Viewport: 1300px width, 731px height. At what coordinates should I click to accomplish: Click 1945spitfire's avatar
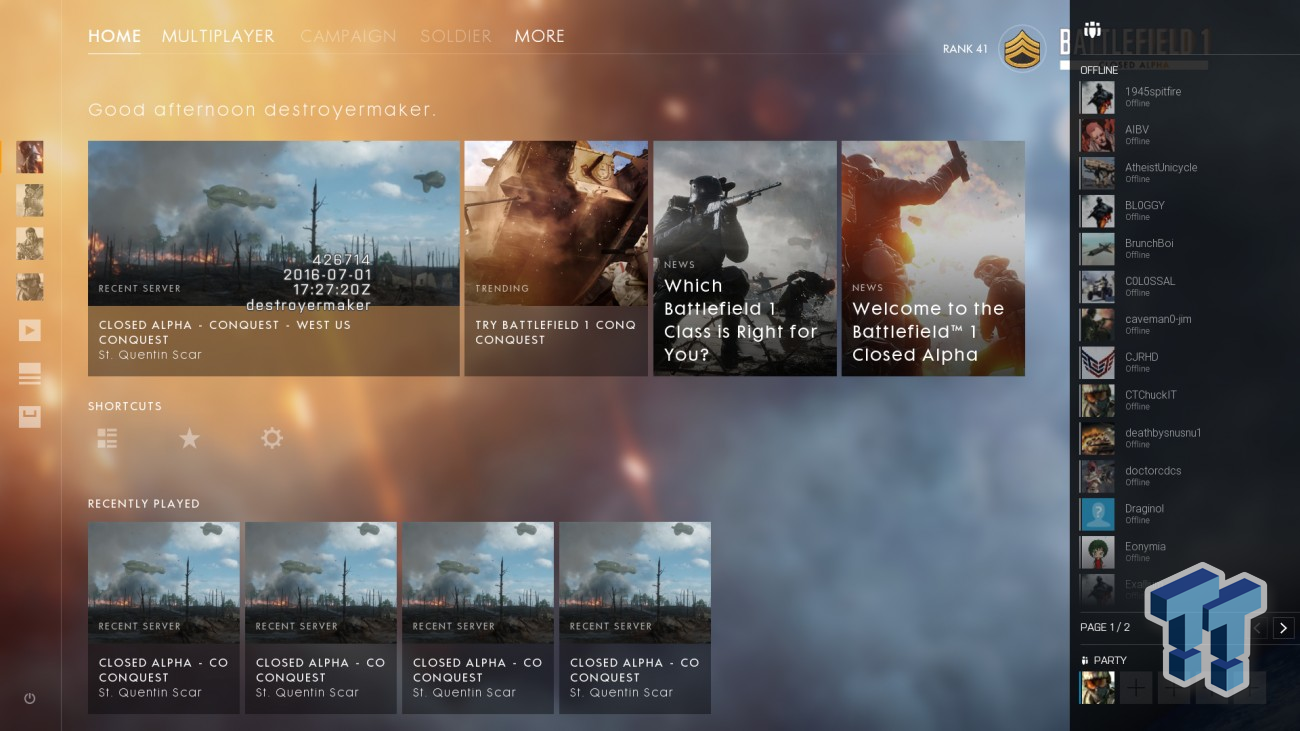coord(1097,98)
